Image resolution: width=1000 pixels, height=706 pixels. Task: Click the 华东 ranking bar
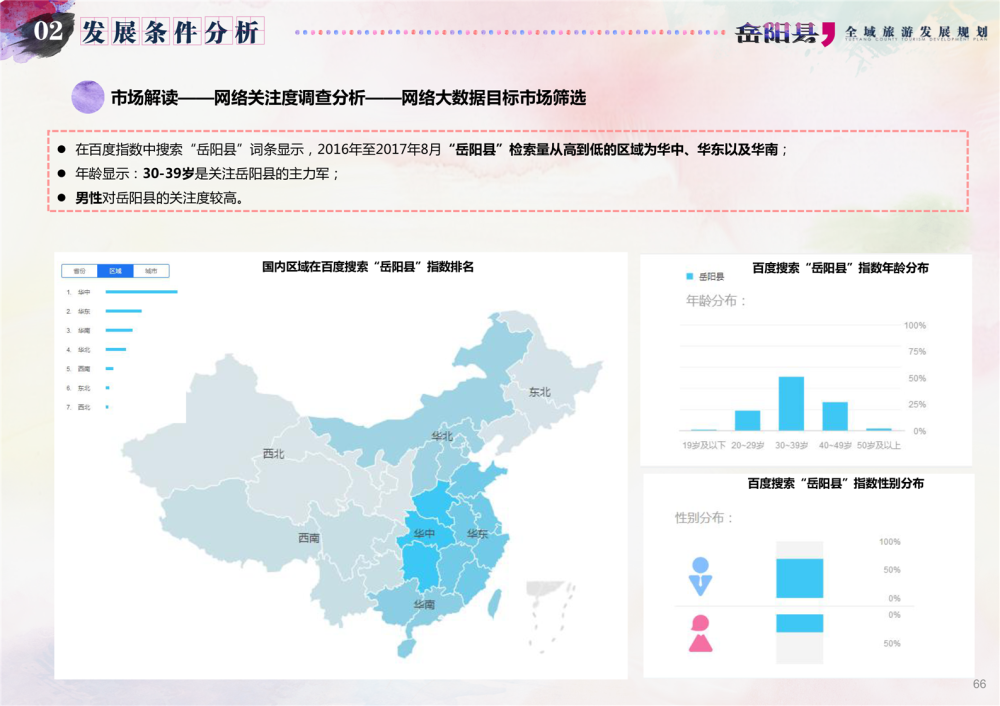point(123,311)
